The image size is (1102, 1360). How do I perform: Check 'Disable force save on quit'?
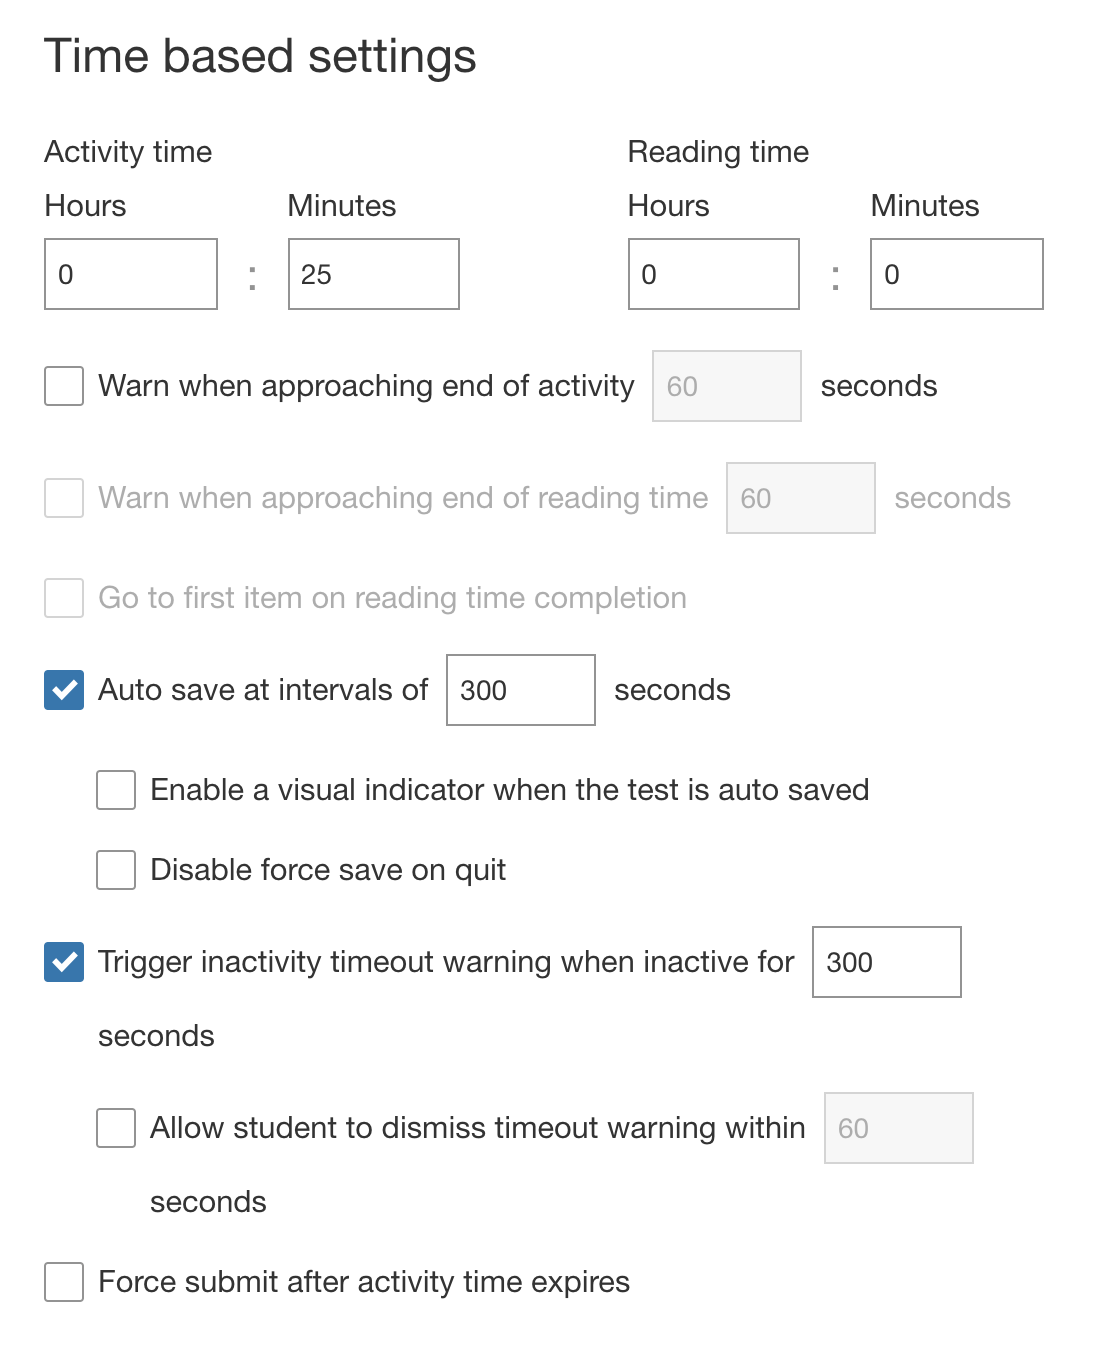coord(115,870)
